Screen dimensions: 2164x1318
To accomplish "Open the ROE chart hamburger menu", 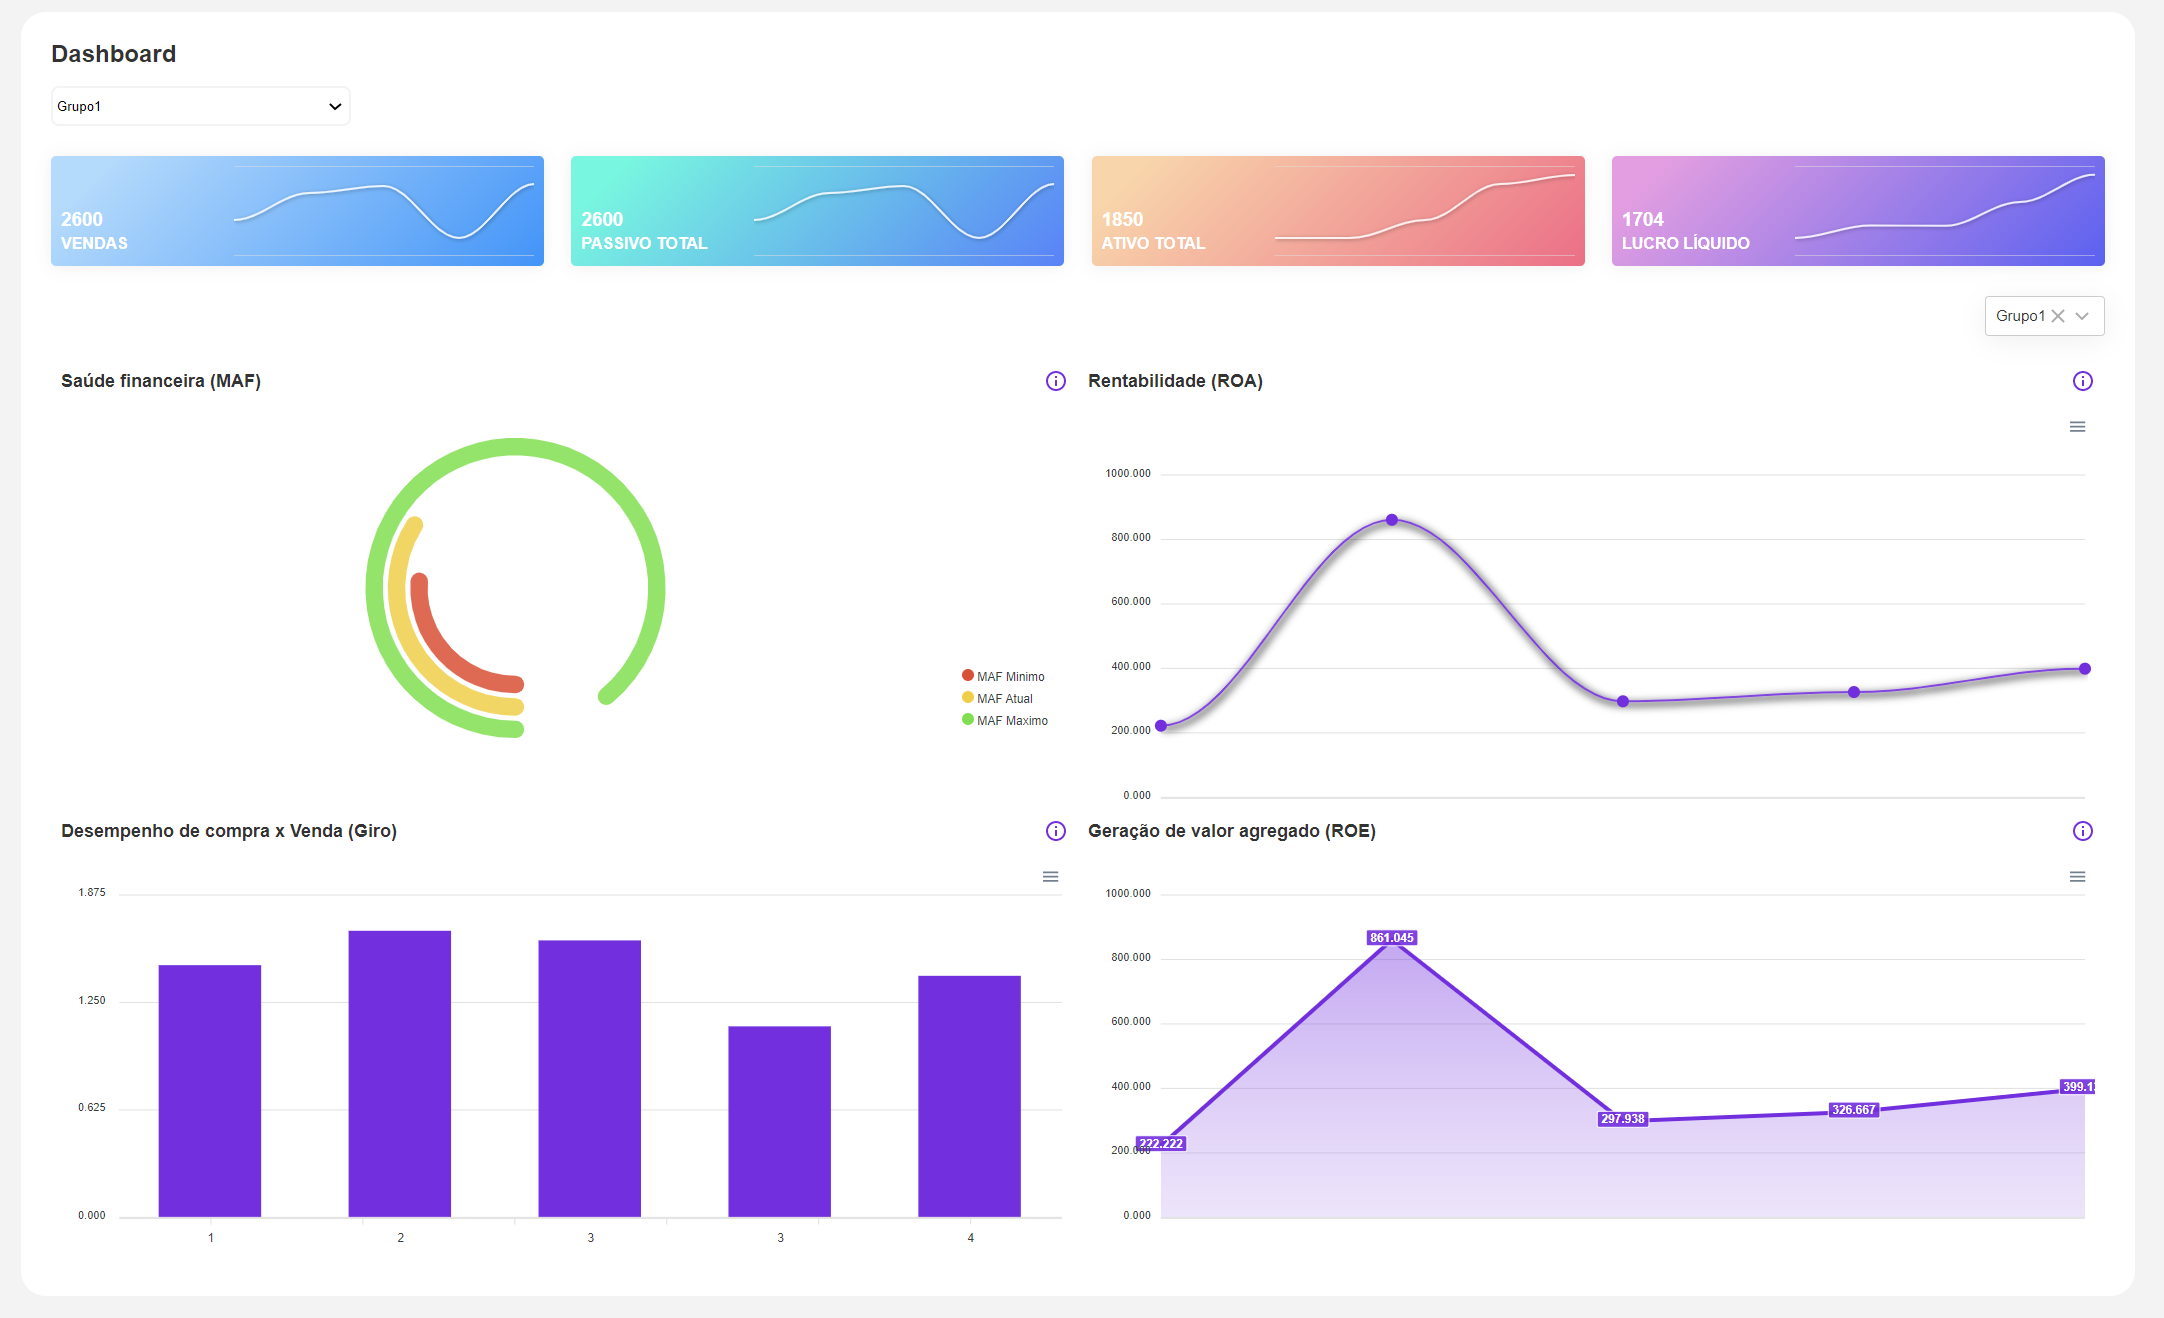I will pos(2077,877).
